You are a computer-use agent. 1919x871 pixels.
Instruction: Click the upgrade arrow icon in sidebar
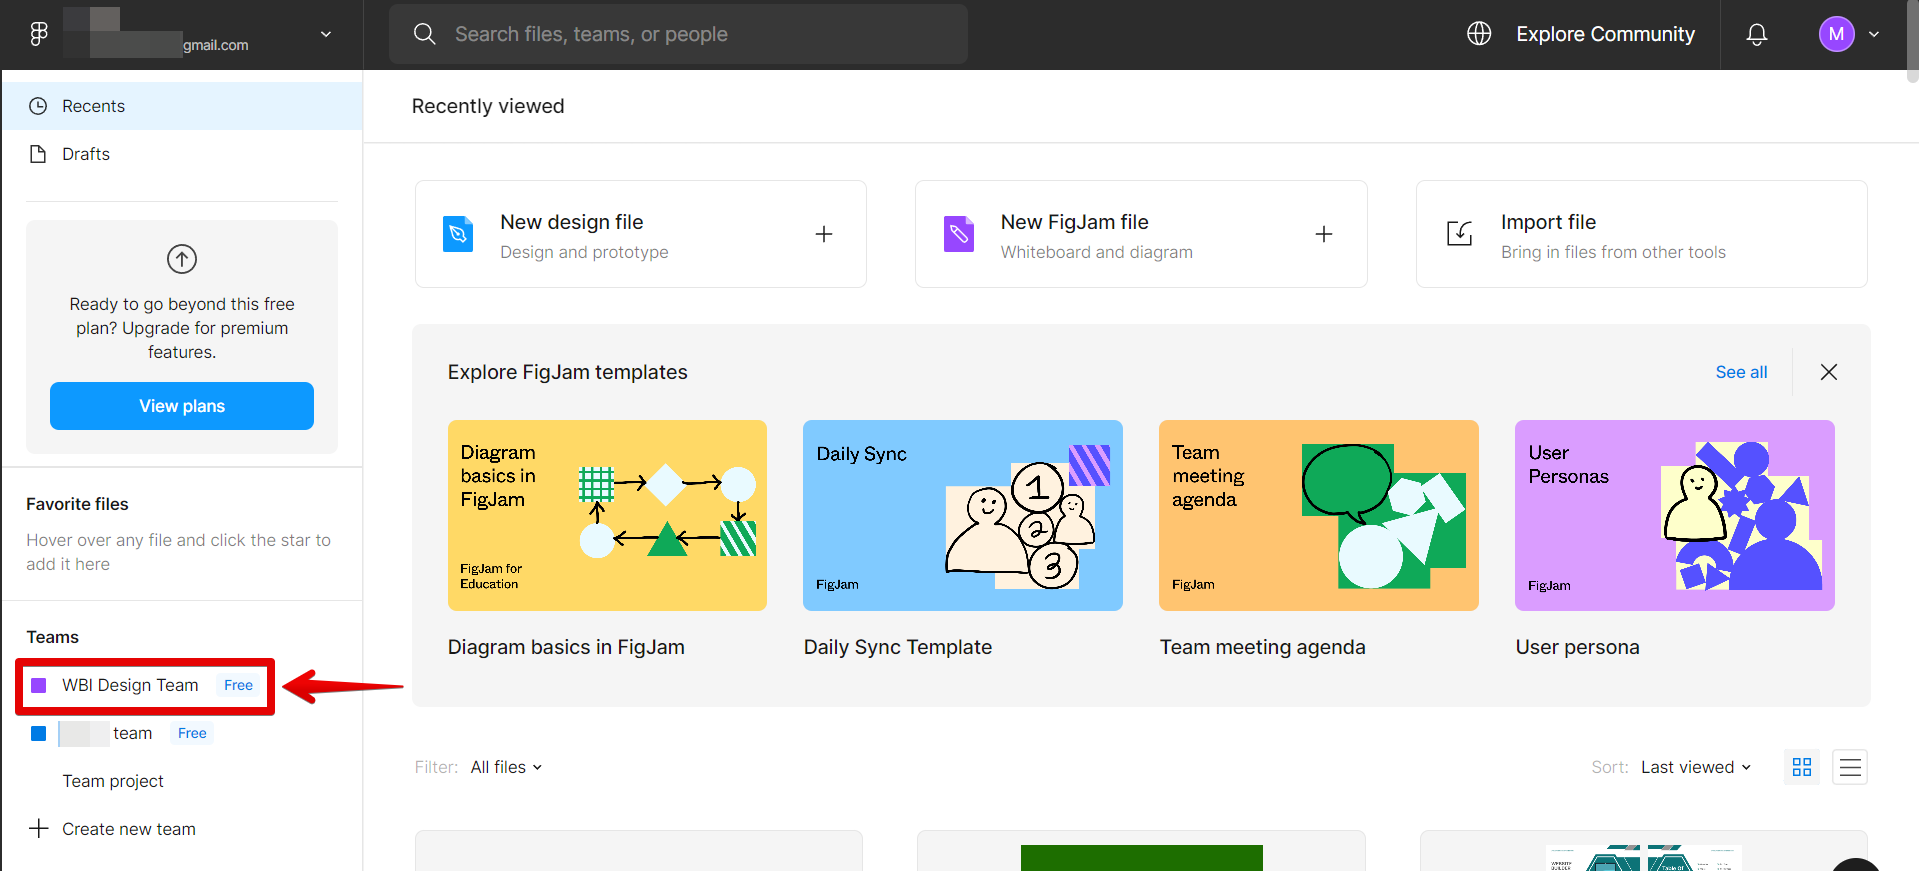(182, 259)
